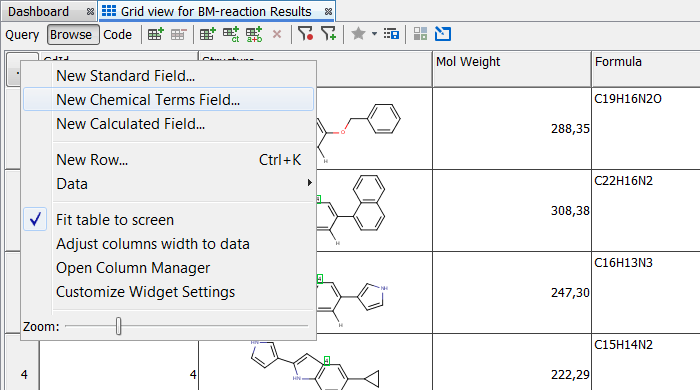
Task: Click Customize Widget Settings
Action: click(x=168, y=292)
